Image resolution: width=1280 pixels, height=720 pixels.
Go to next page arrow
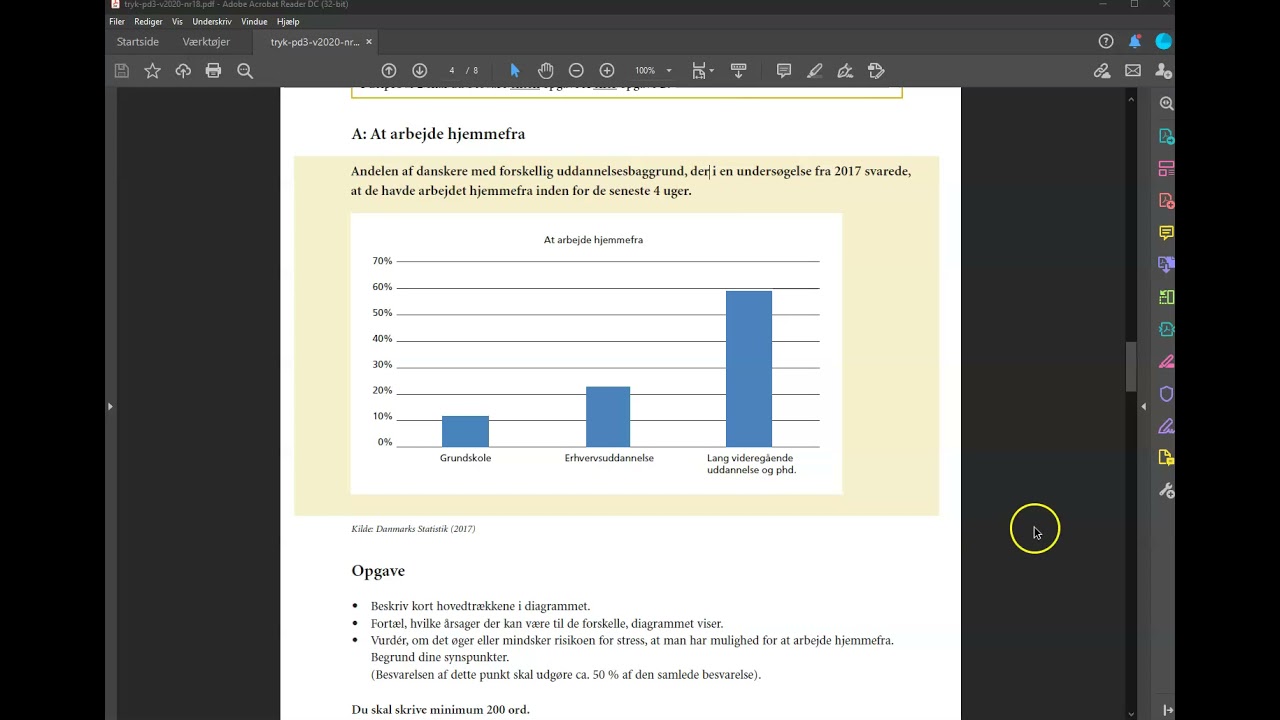pyautogui.click(x=420, y=71)
